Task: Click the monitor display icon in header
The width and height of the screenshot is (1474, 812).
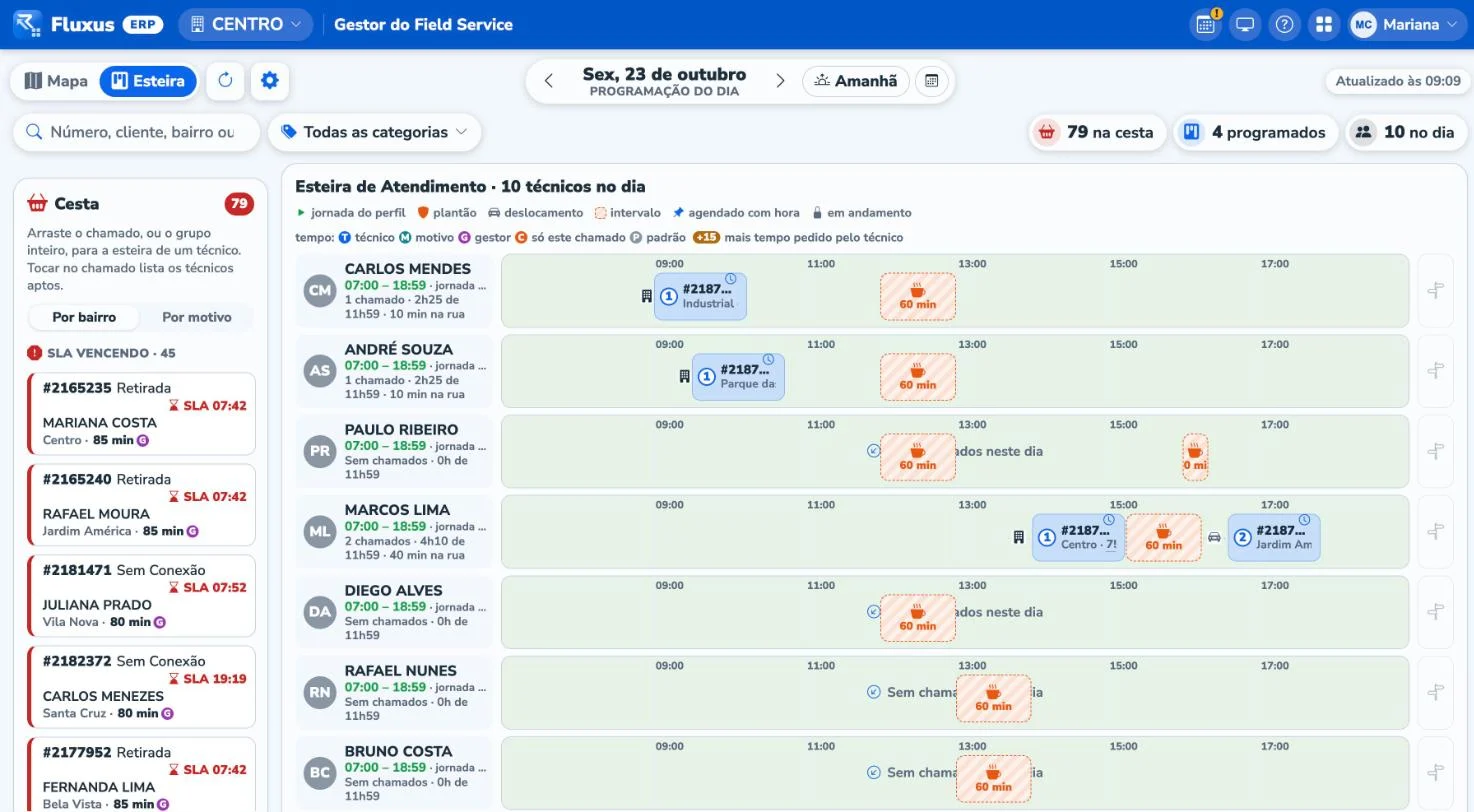Action: [x=1245, y=25]
